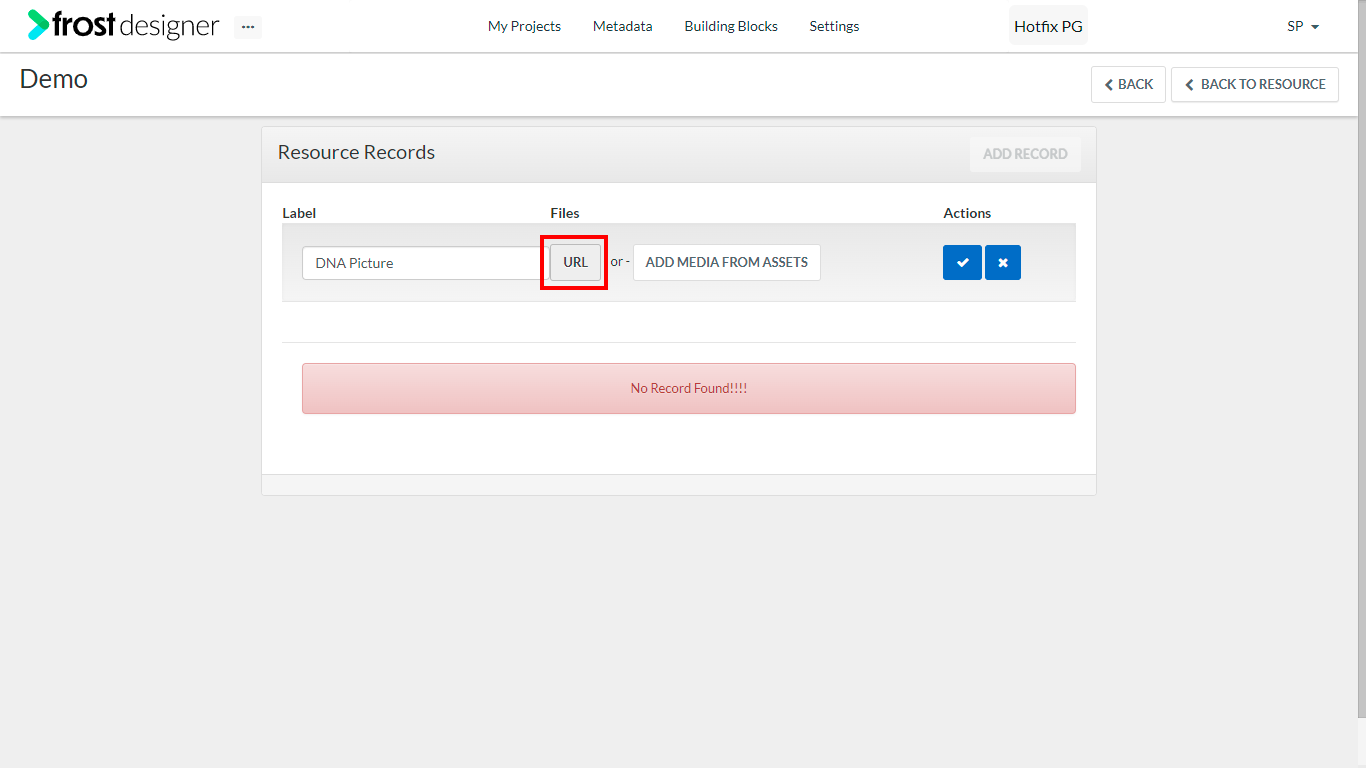Open Settings in the top navigation
The height and width of the screenshot is (768, 1366).
tap(834, 26)
